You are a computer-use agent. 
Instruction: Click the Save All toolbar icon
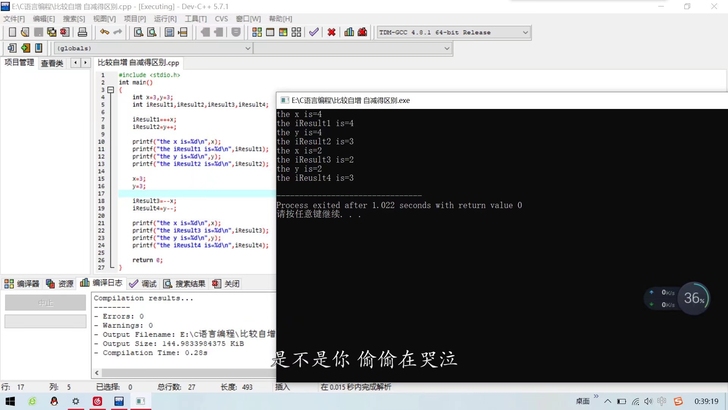pyautogui.click(x=52, y=32)
